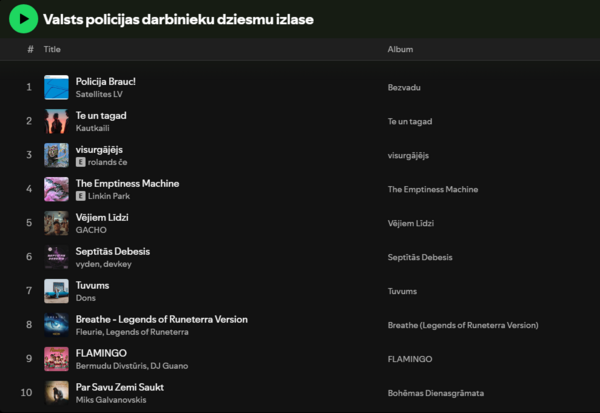Open Breathe track cover art

coord(56,325)
